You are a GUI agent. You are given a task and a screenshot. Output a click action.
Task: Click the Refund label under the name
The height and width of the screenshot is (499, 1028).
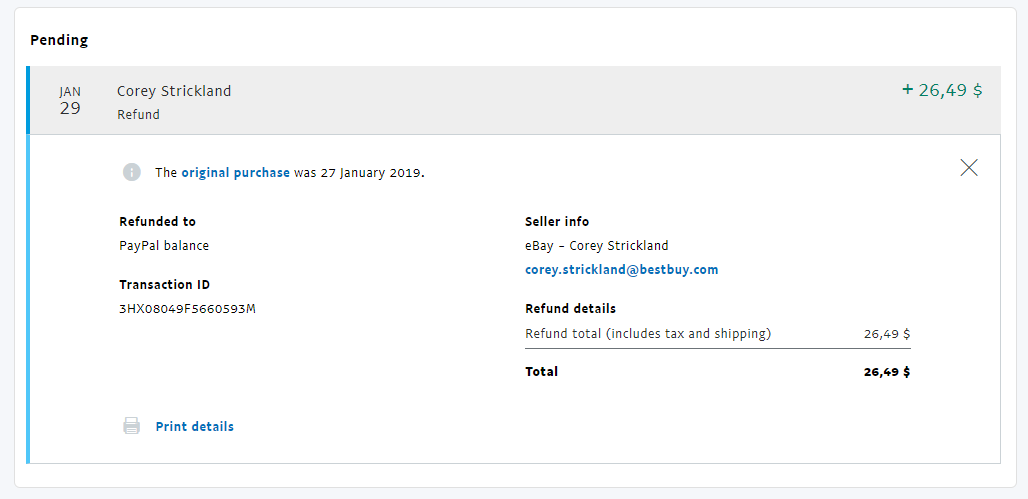click(x=138, y=114)
